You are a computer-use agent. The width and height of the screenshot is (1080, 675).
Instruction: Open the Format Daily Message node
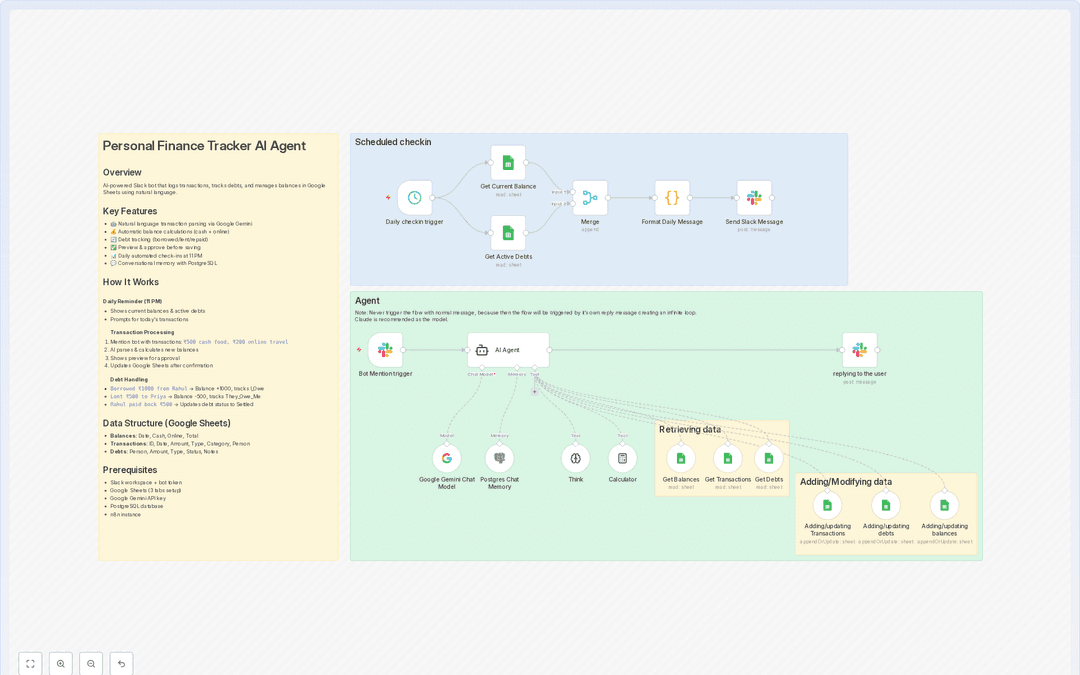point(671,196)
